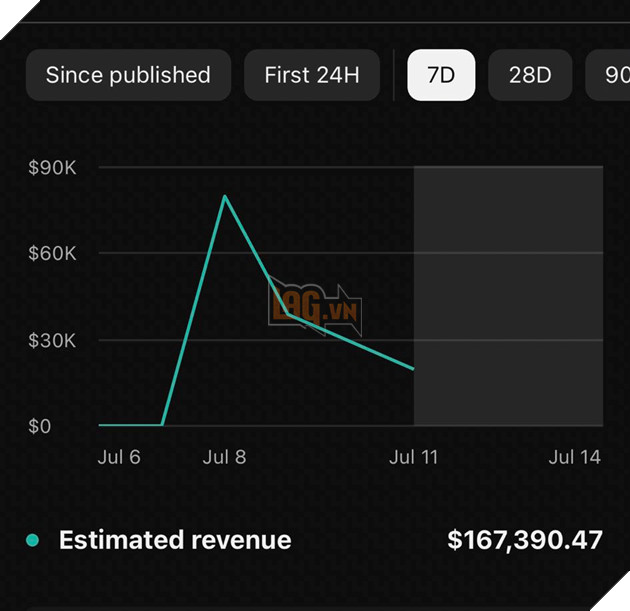Click the $0 axis label
The width and height of the screenshot is (630, 611).
point(40,427)
